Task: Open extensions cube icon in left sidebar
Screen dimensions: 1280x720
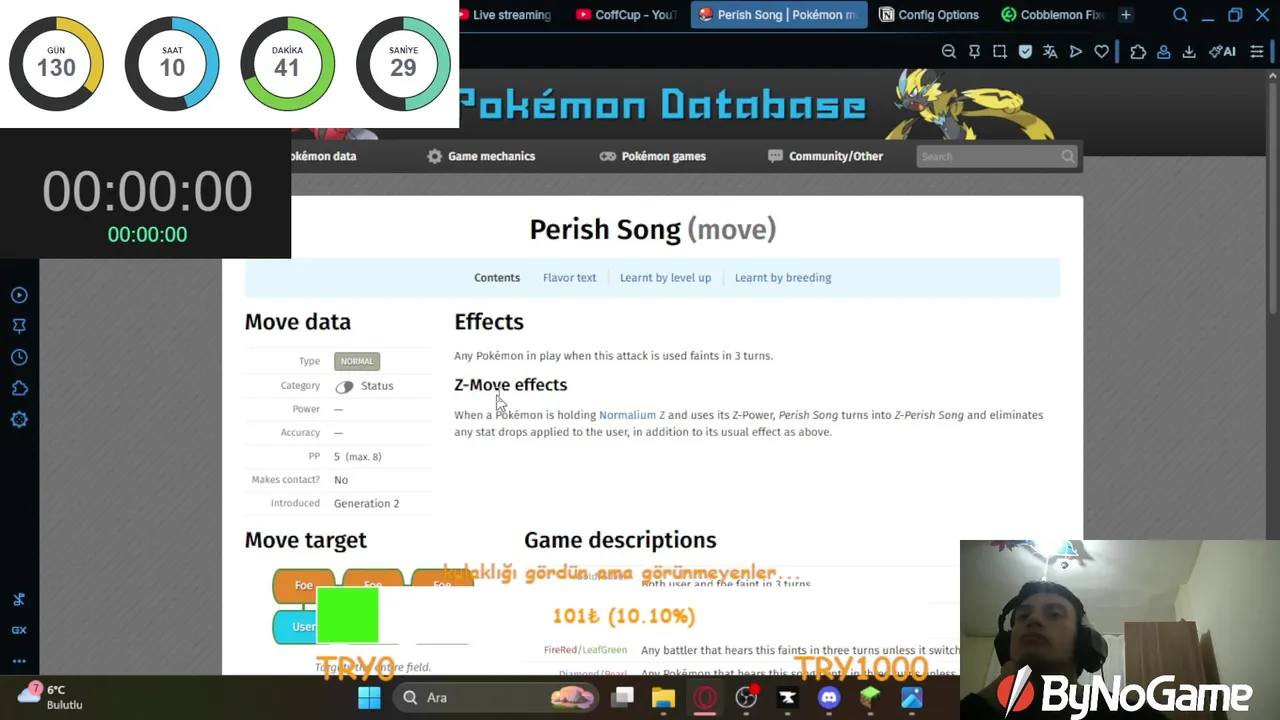Action: pos(19,388)
